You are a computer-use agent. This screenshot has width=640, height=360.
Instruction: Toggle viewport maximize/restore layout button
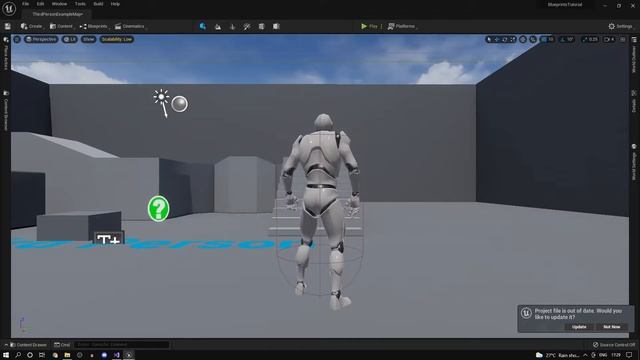pyautogui.click(x=623, y=40)
